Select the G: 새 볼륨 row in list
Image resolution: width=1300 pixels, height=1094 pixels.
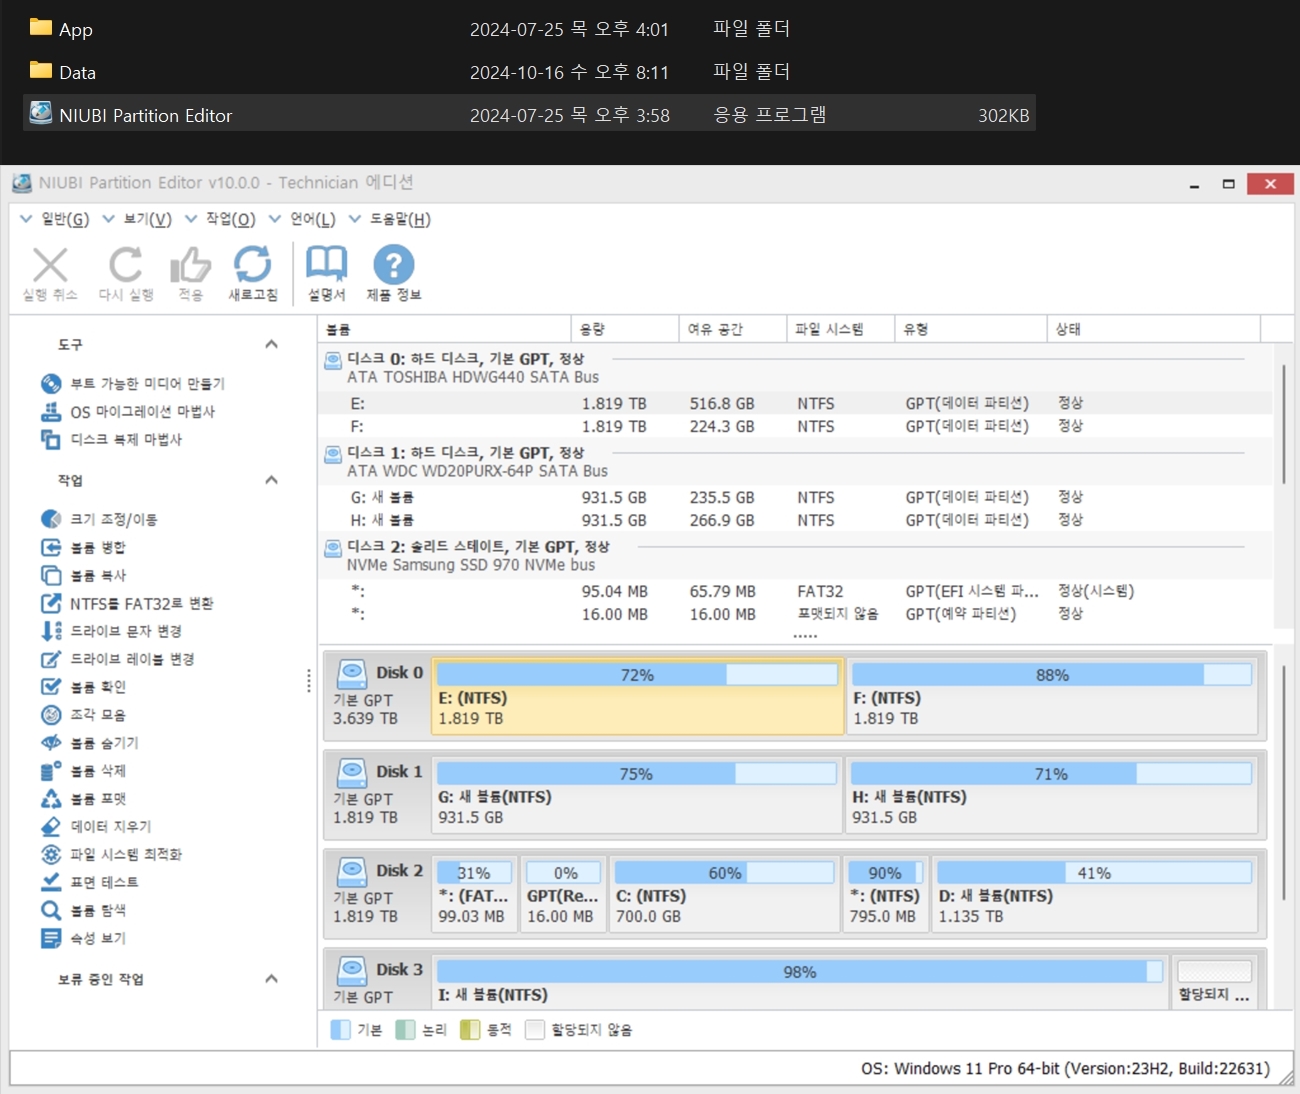pyautogui.click(x=796, y=498)
